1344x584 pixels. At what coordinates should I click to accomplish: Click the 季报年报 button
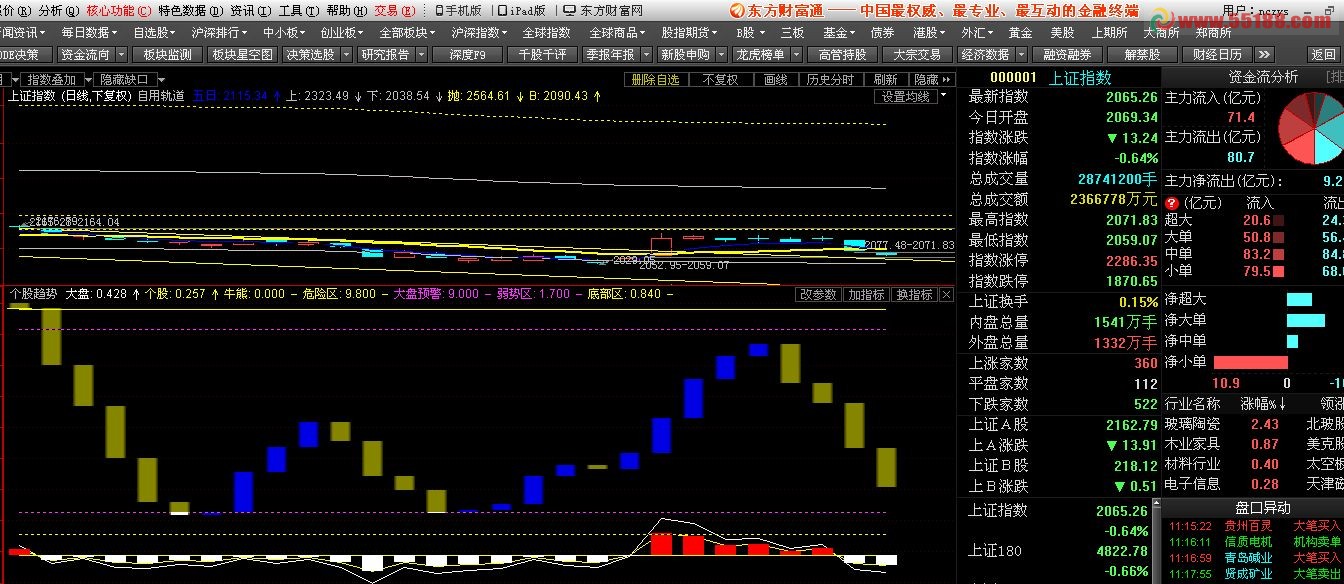click(x=610, y=55)
